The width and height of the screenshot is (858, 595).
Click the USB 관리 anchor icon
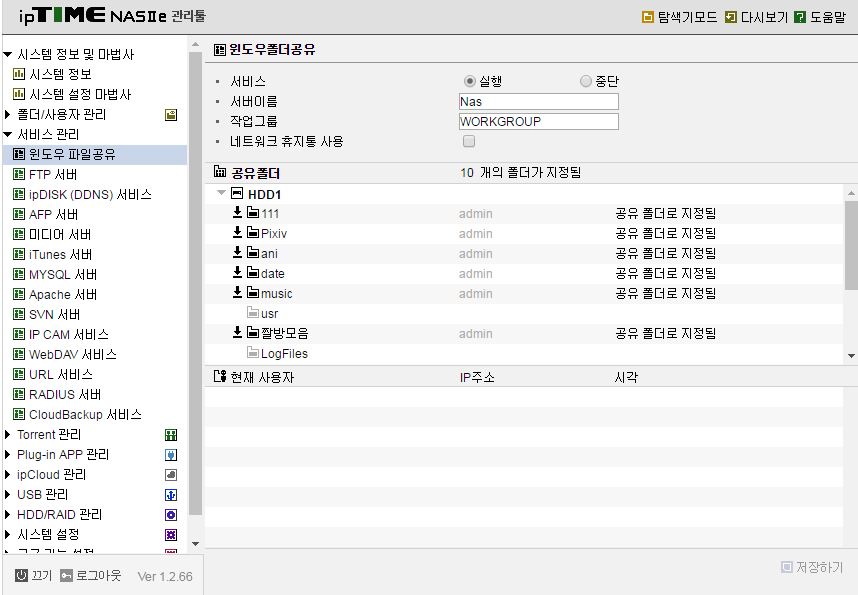tap(171, 495)
